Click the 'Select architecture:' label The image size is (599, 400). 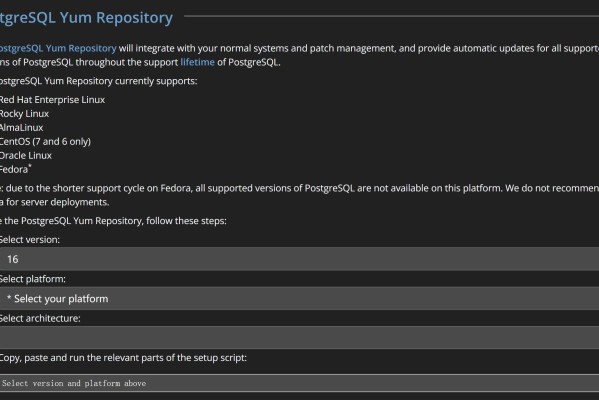[40, 318]
